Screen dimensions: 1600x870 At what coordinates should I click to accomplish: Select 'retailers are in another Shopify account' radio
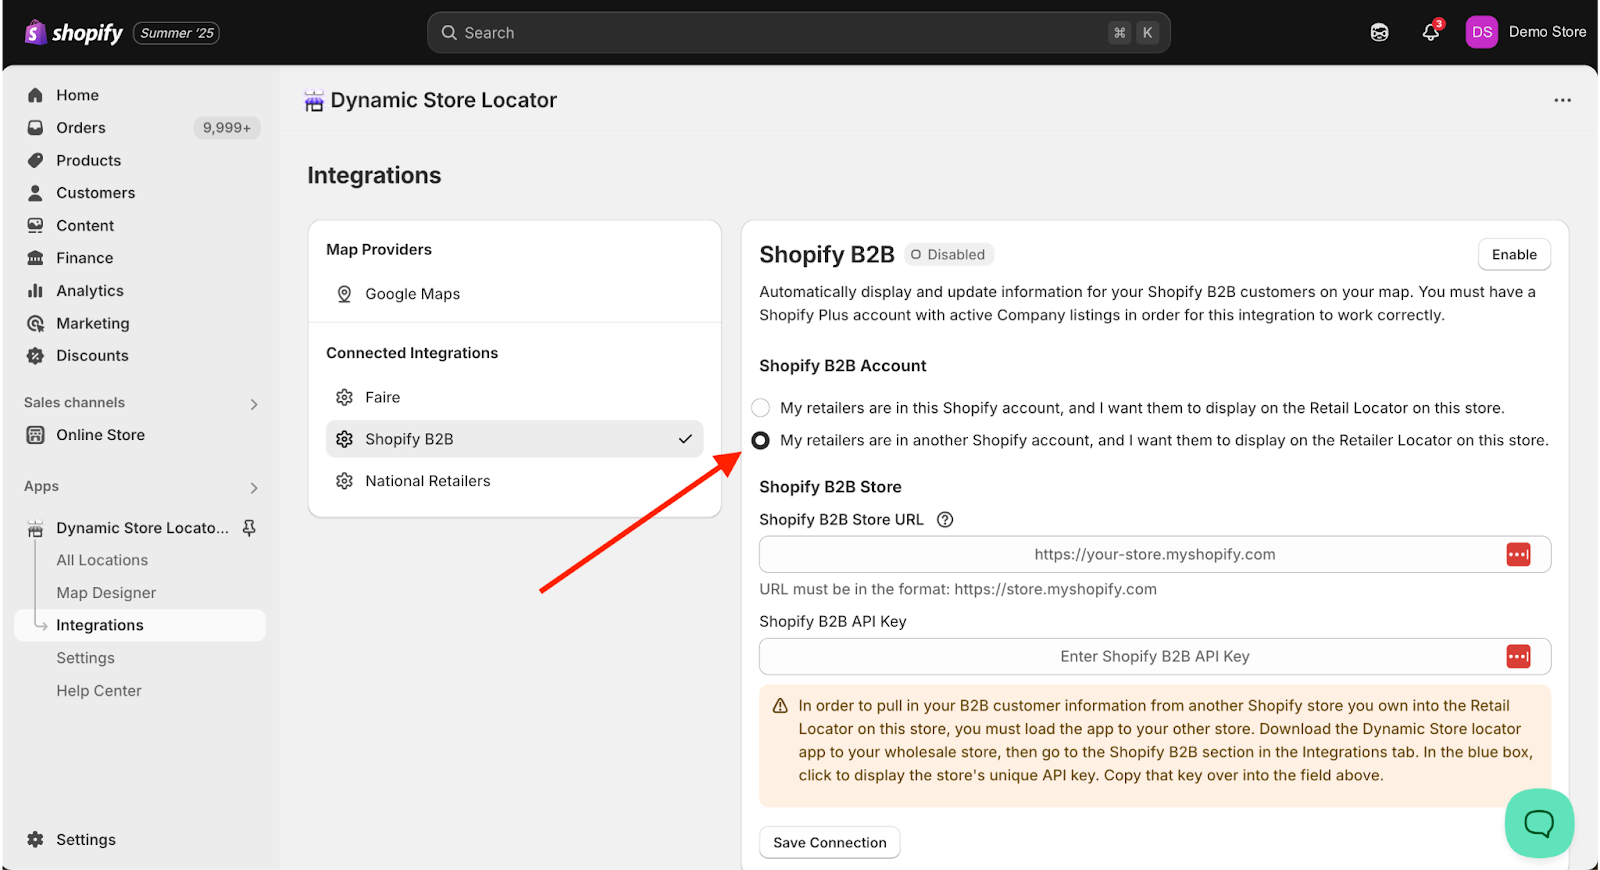(x=761, y=440)
